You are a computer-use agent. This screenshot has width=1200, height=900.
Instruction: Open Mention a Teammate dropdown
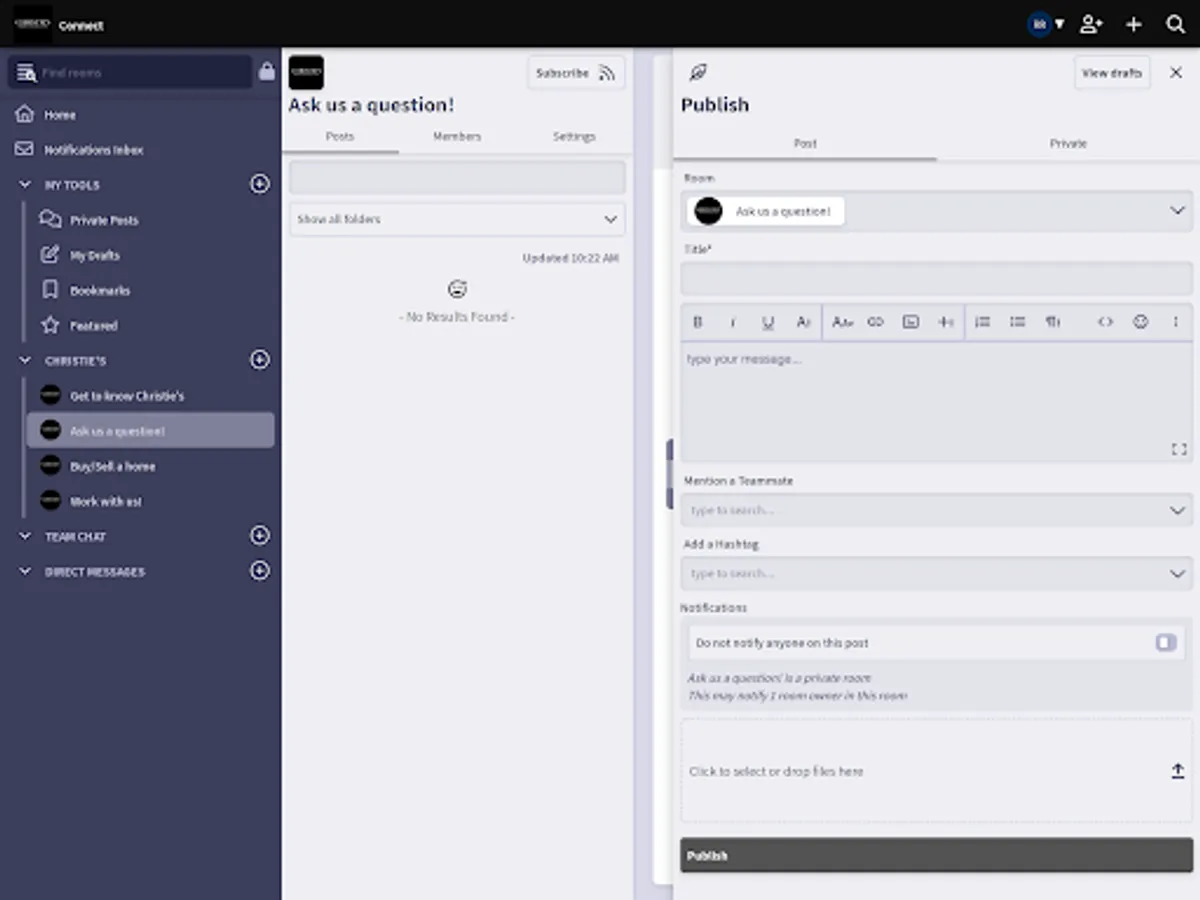937,510
